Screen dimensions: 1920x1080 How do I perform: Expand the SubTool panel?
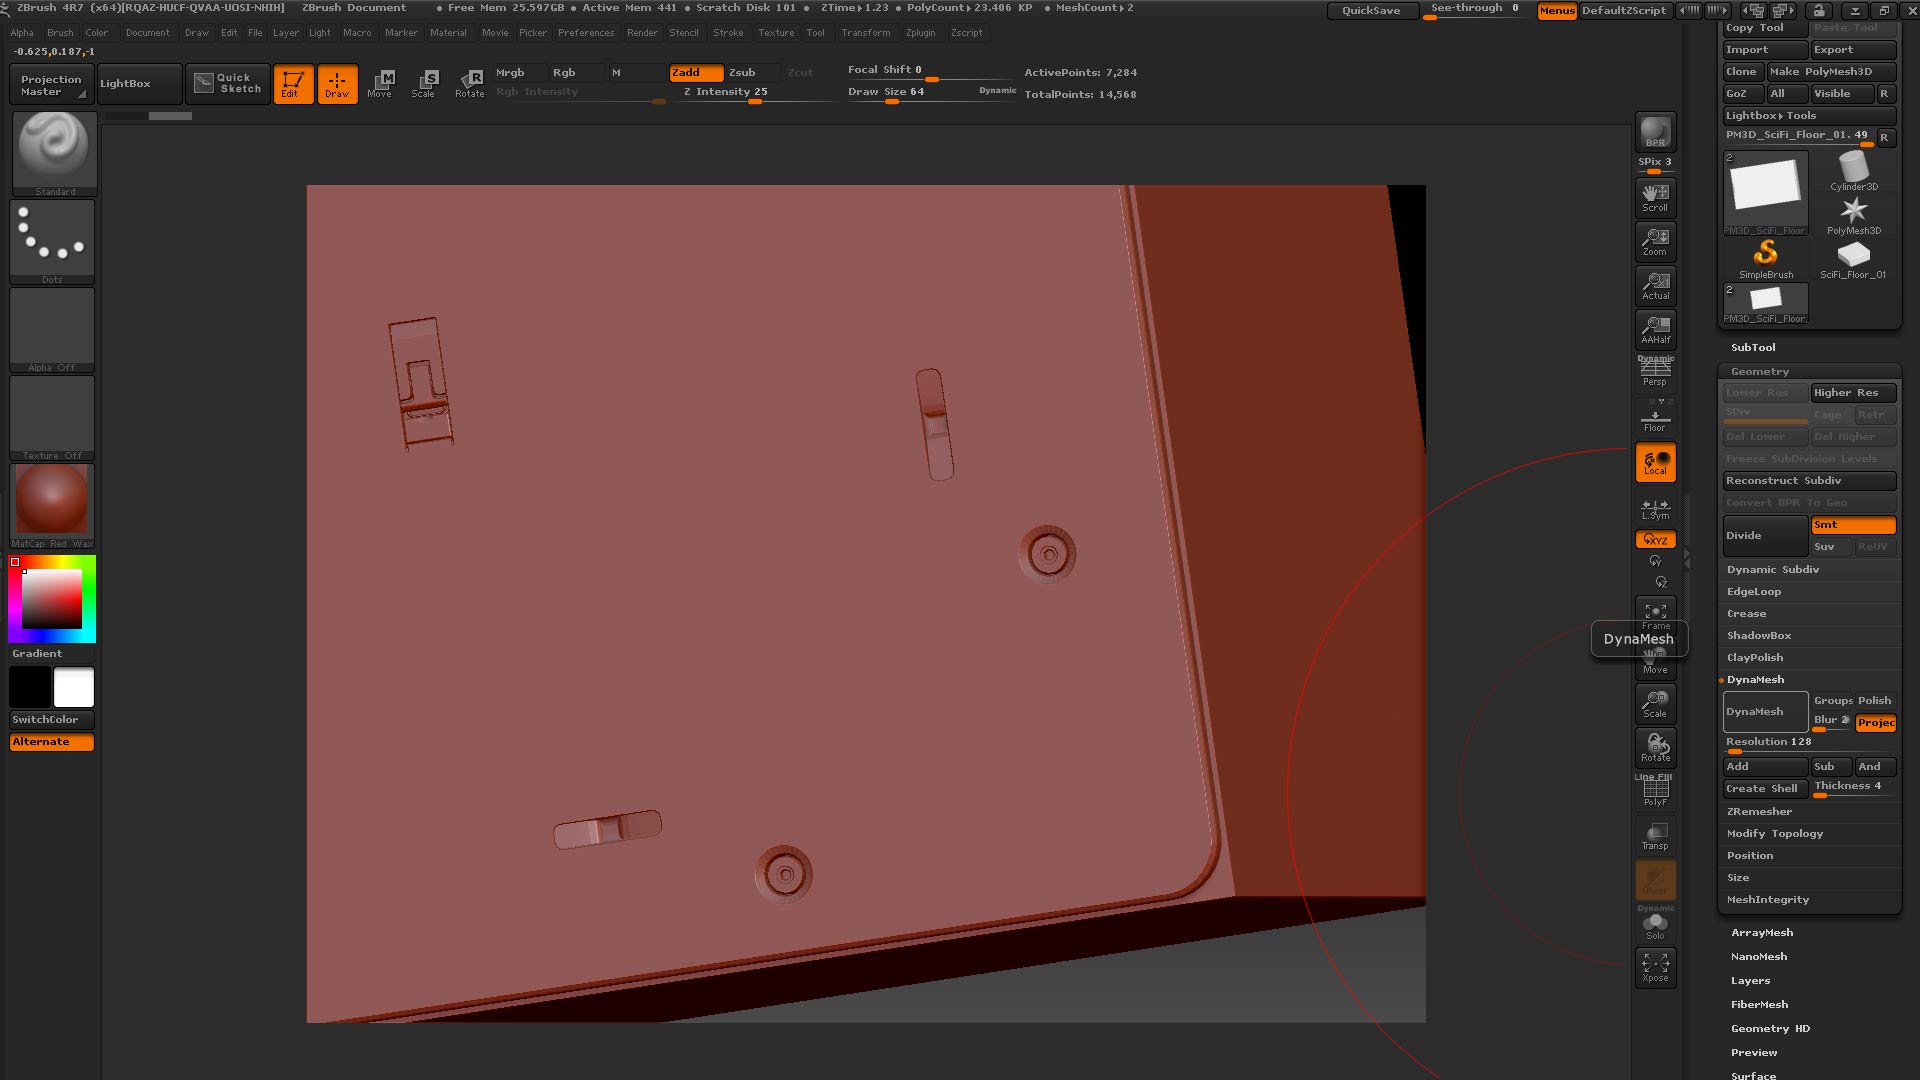point(1753,347)
